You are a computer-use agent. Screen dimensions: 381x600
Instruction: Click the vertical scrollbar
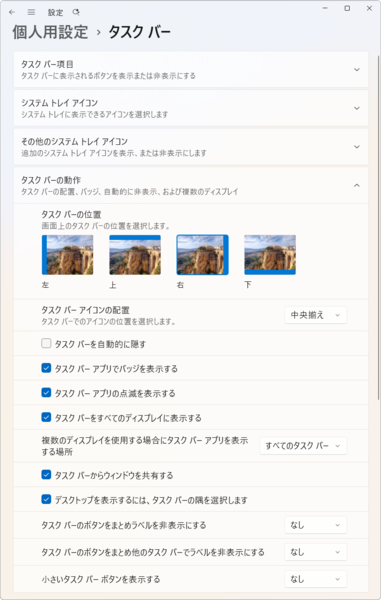click(378, 228)
